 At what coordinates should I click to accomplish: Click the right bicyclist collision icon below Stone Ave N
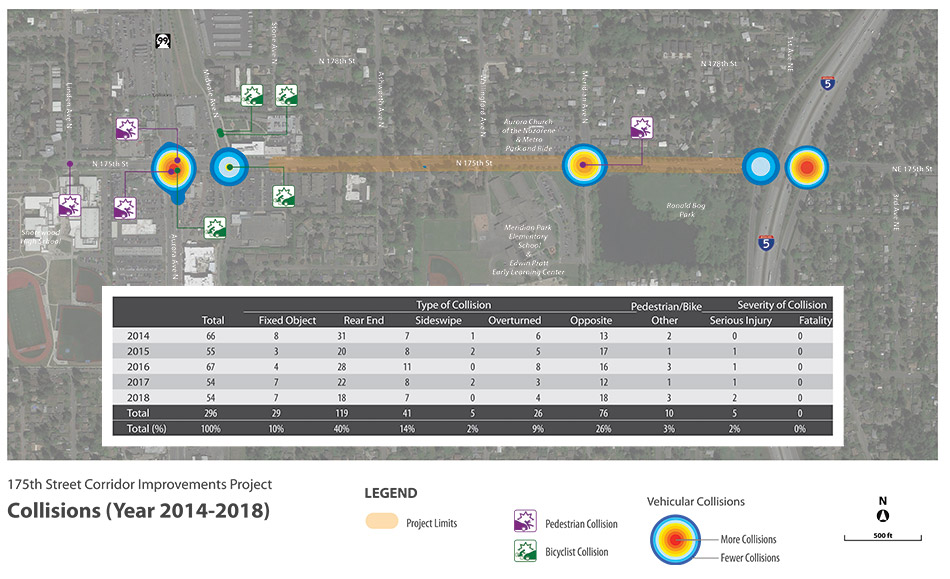click(x=287, y=95)
